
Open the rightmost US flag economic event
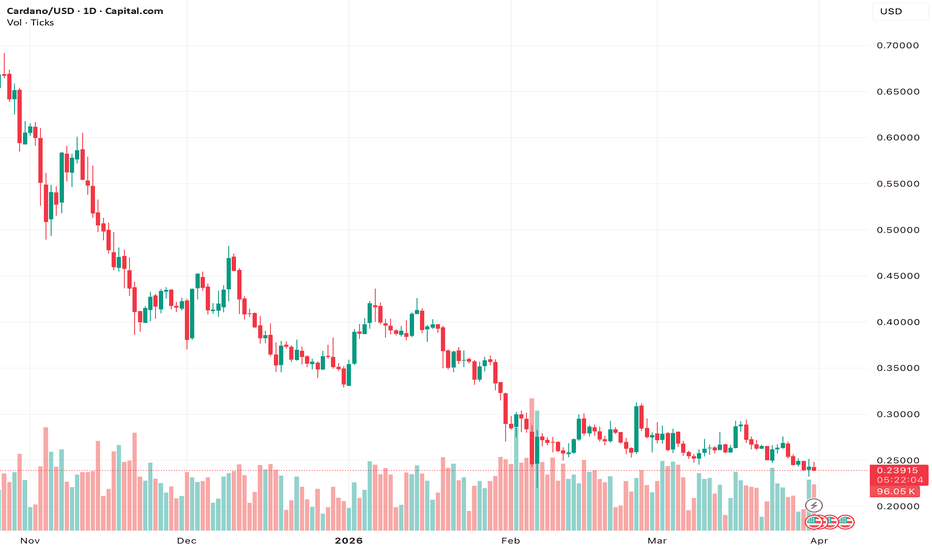[846, 521]
